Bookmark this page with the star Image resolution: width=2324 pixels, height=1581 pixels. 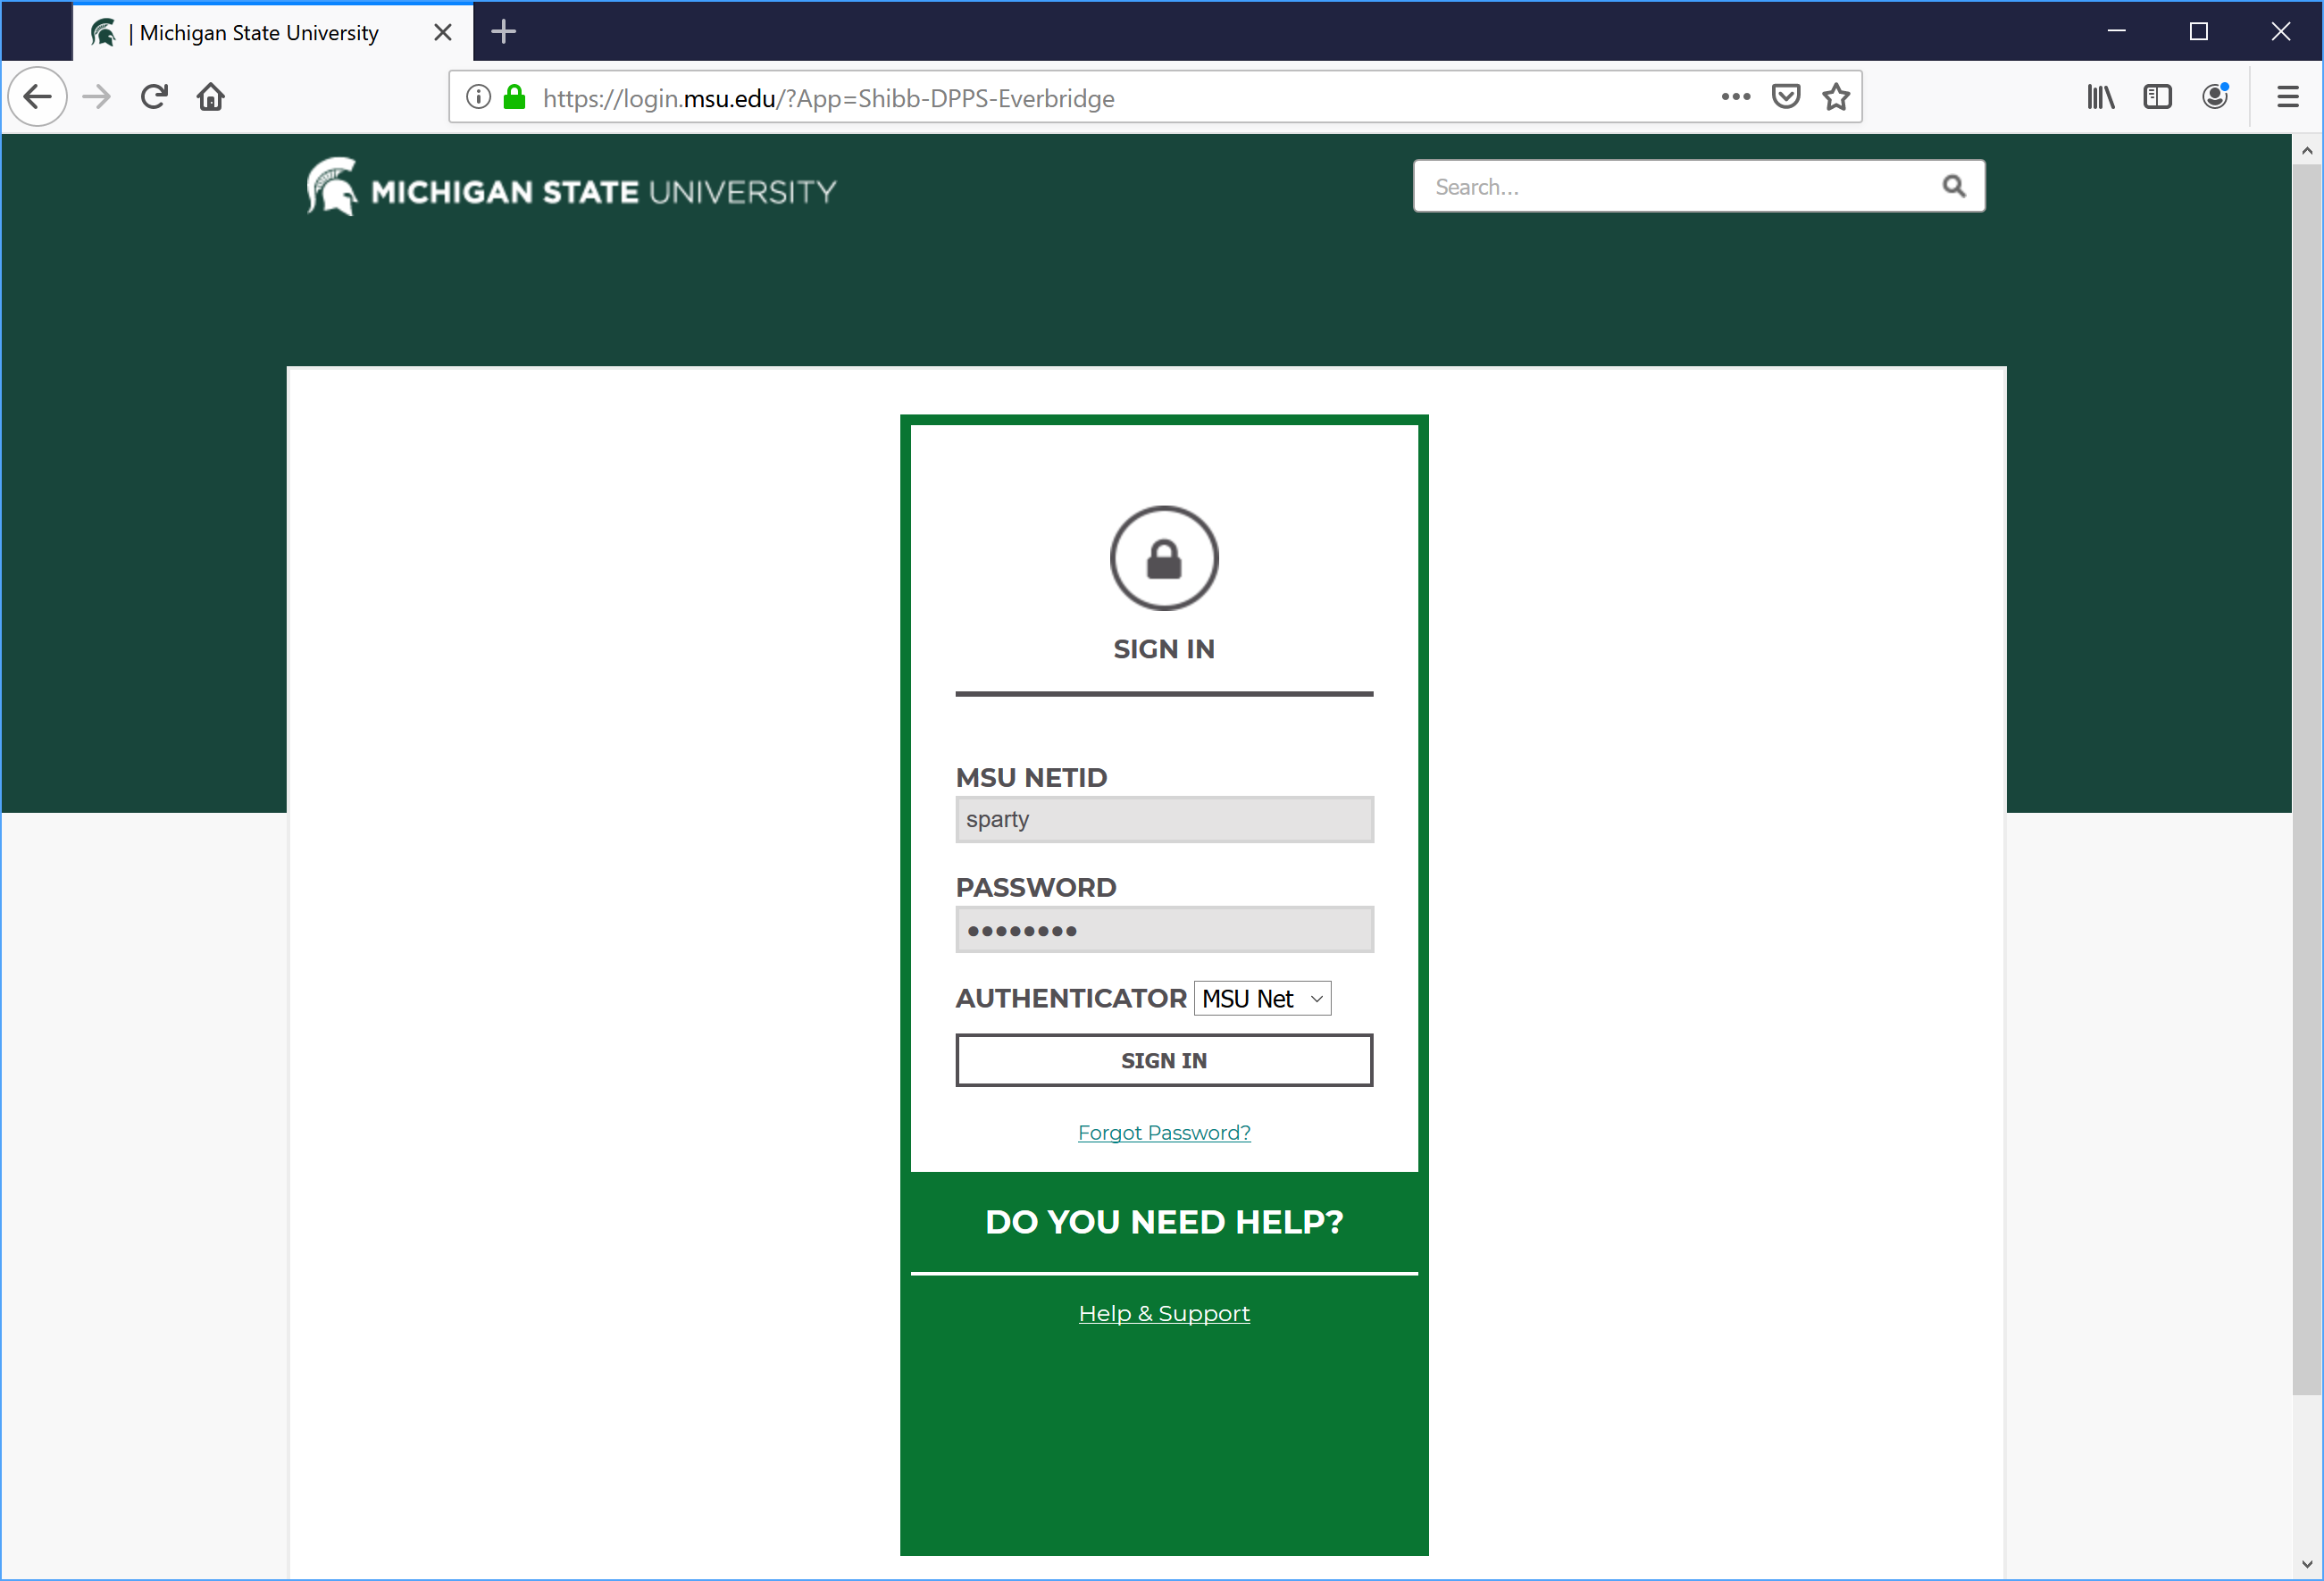pos(1836,97)
